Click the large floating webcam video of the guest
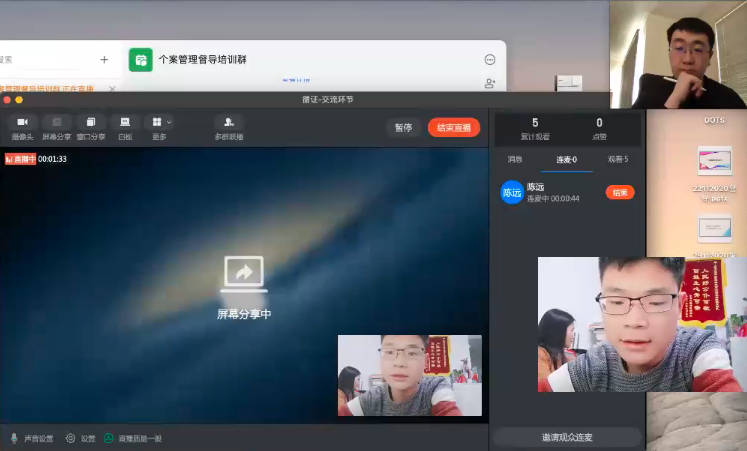The image size is (747, 451). (642, 324)
